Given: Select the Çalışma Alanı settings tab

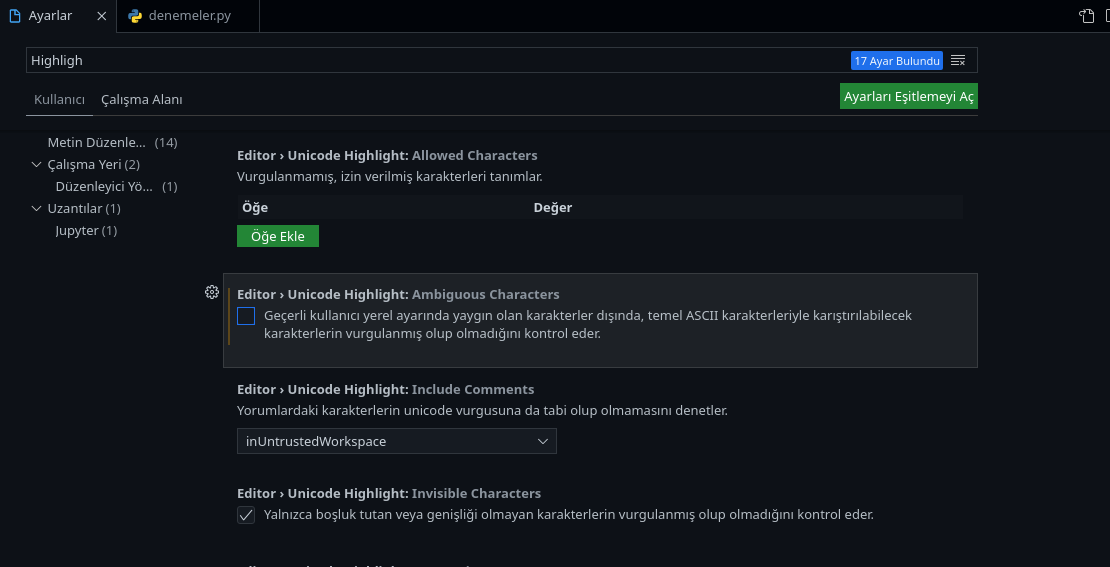Looking at the screenshot, I should point(141,100).
